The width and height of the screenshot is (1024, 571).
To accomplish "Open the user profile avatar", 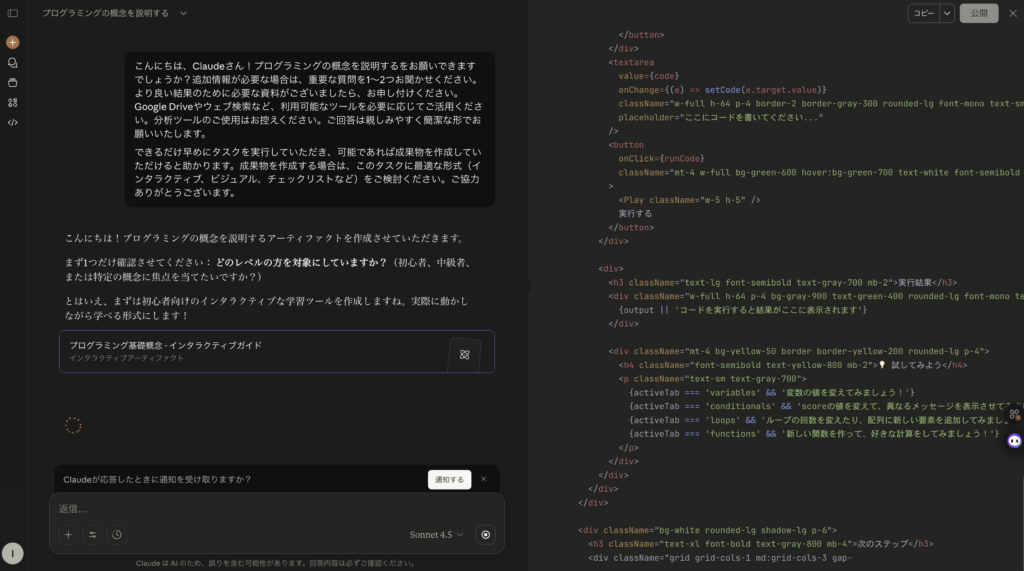I will [x=13, y=553].
